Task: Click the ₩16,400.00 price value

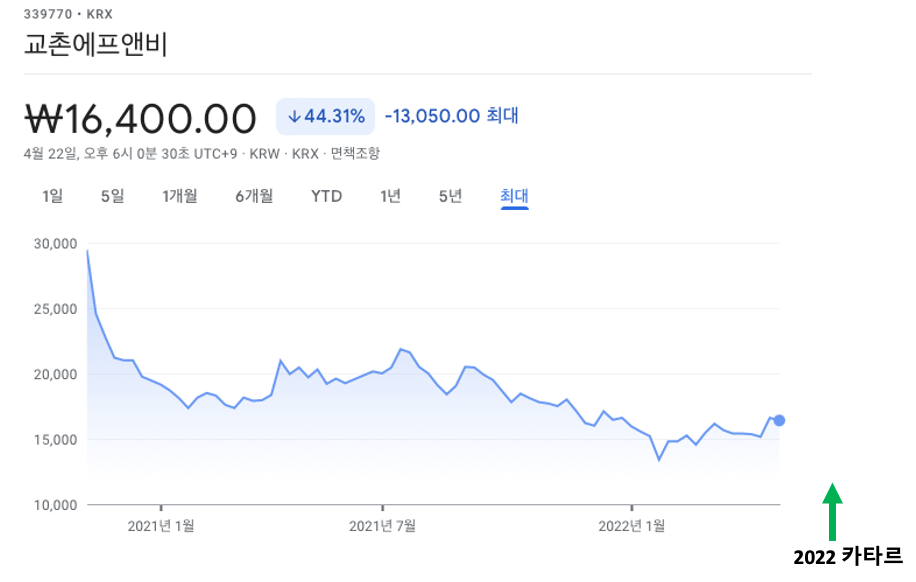Action: pyautogui.click(x=140, y=119)
